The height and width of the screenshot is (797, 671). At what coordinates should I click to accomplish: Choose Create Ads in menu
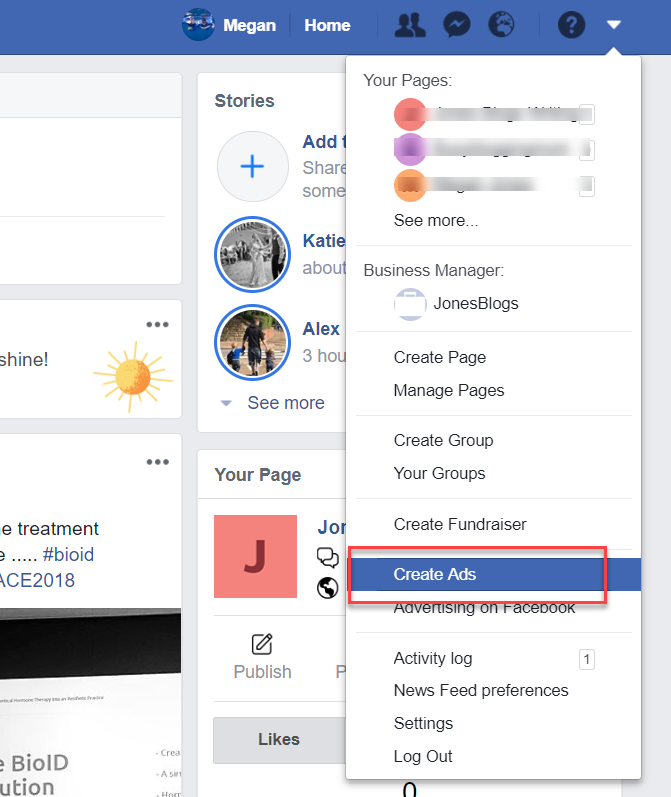coord(494,574)
